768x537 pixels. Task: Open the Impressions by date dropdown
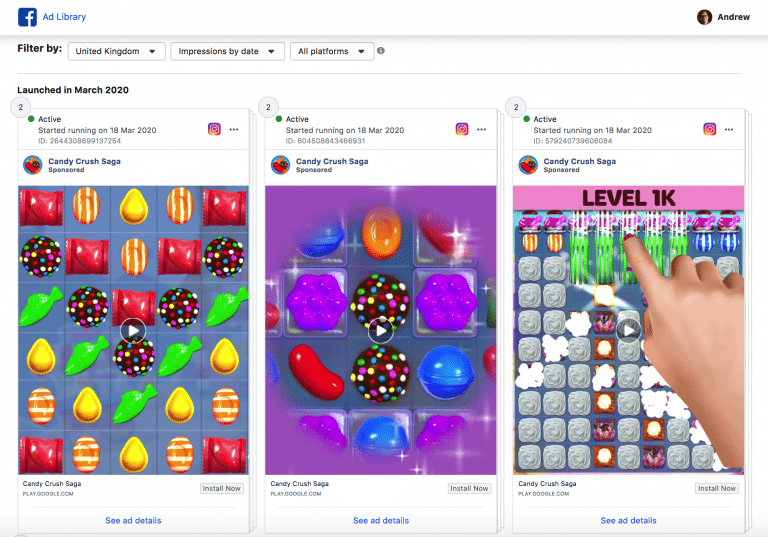pyautogui.click(x=227, y=51)
